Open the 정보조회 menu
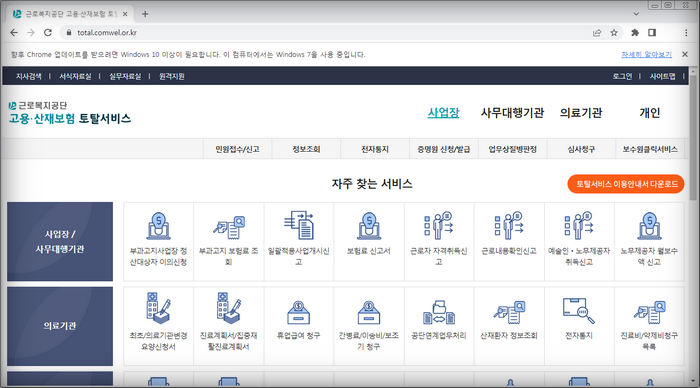This screenshot has width=700, height=388. [306, 149]
